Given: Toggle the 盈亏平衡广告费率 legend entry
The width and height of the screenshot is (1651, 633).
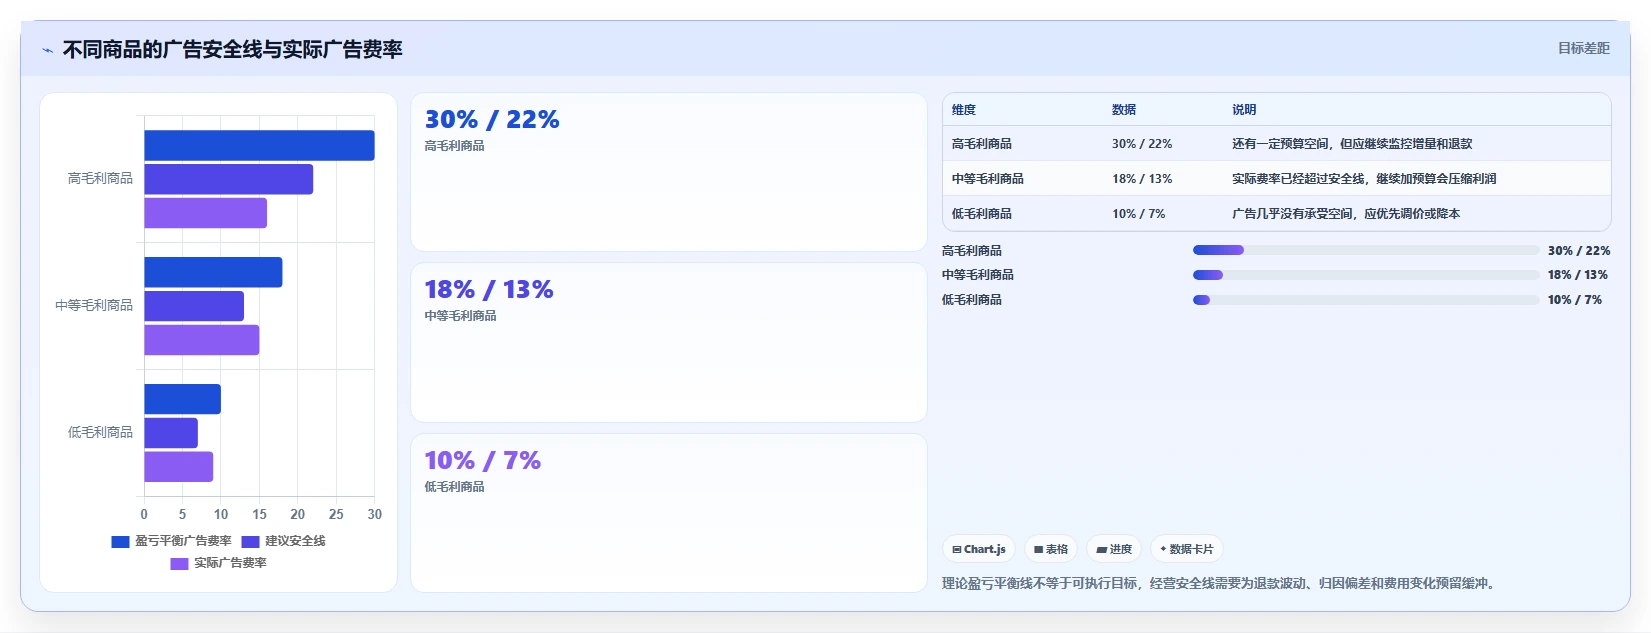Looking at the screenshot, I should click(x=172, y=541).
